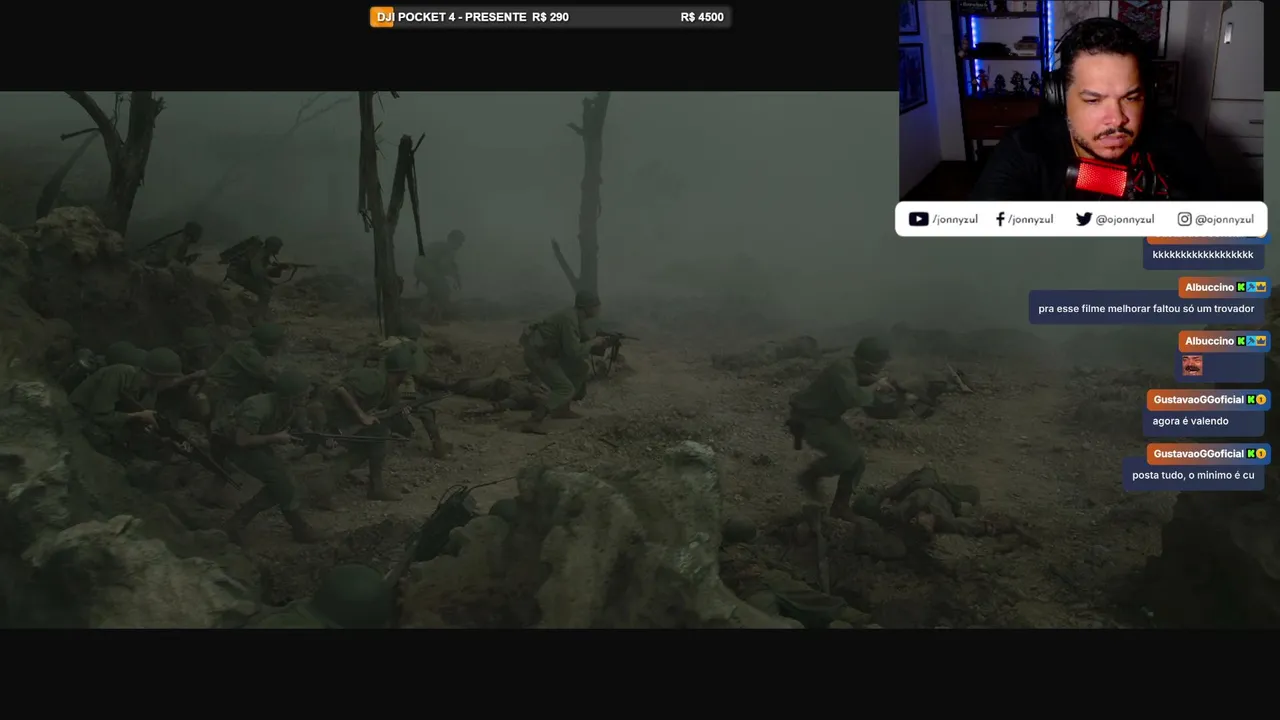1280x720 pixels.
Task: Click the gold badge beside GustavaoGGoficial above "posta tudo"
Action: pyautogui.click(x=1261, y=453)
